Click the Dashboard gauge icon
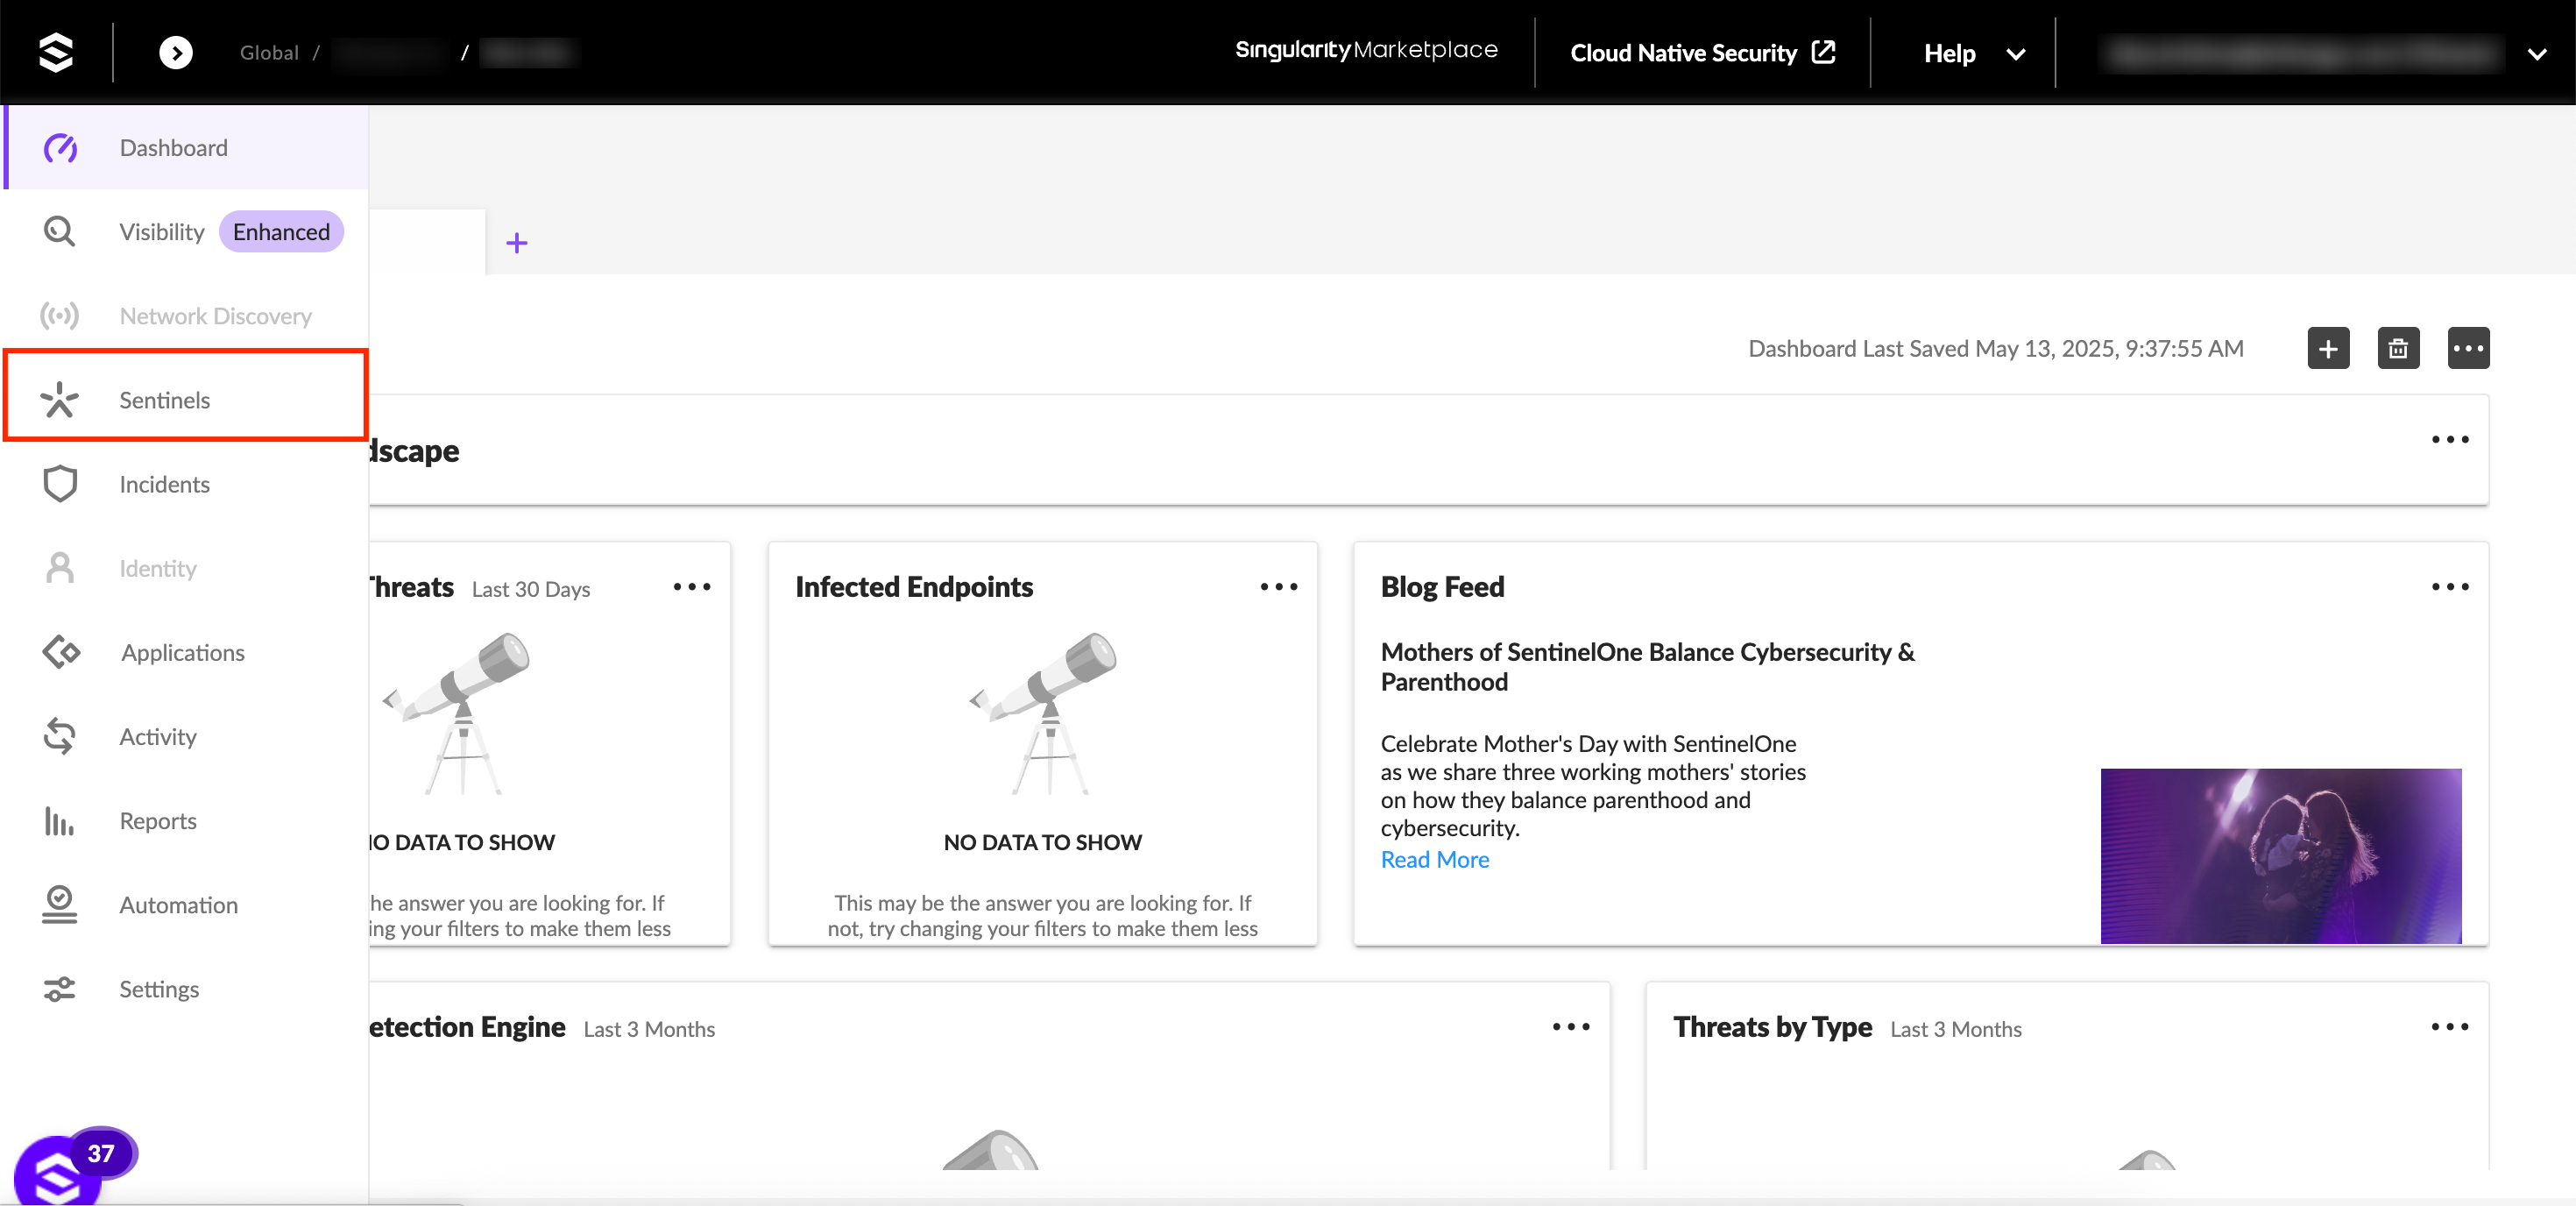Image resolution: width=2576 pixels, height=1206 pixels. pos(59,148)
